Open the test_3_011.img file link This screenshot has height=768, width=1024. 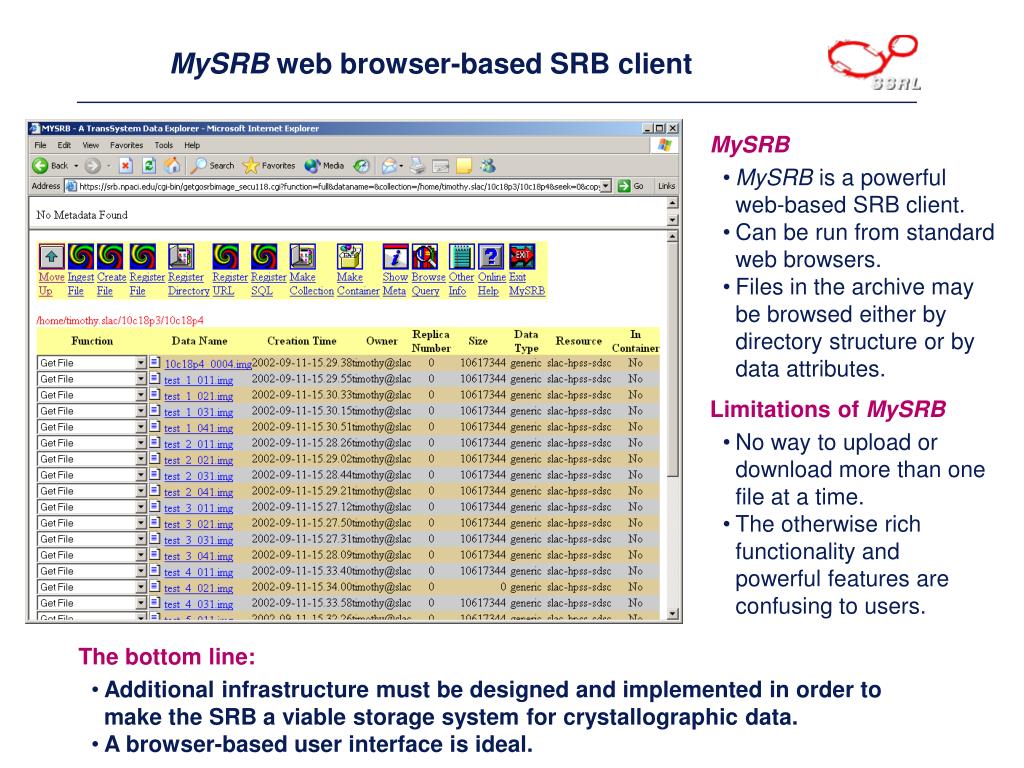[x=199, y=508]
